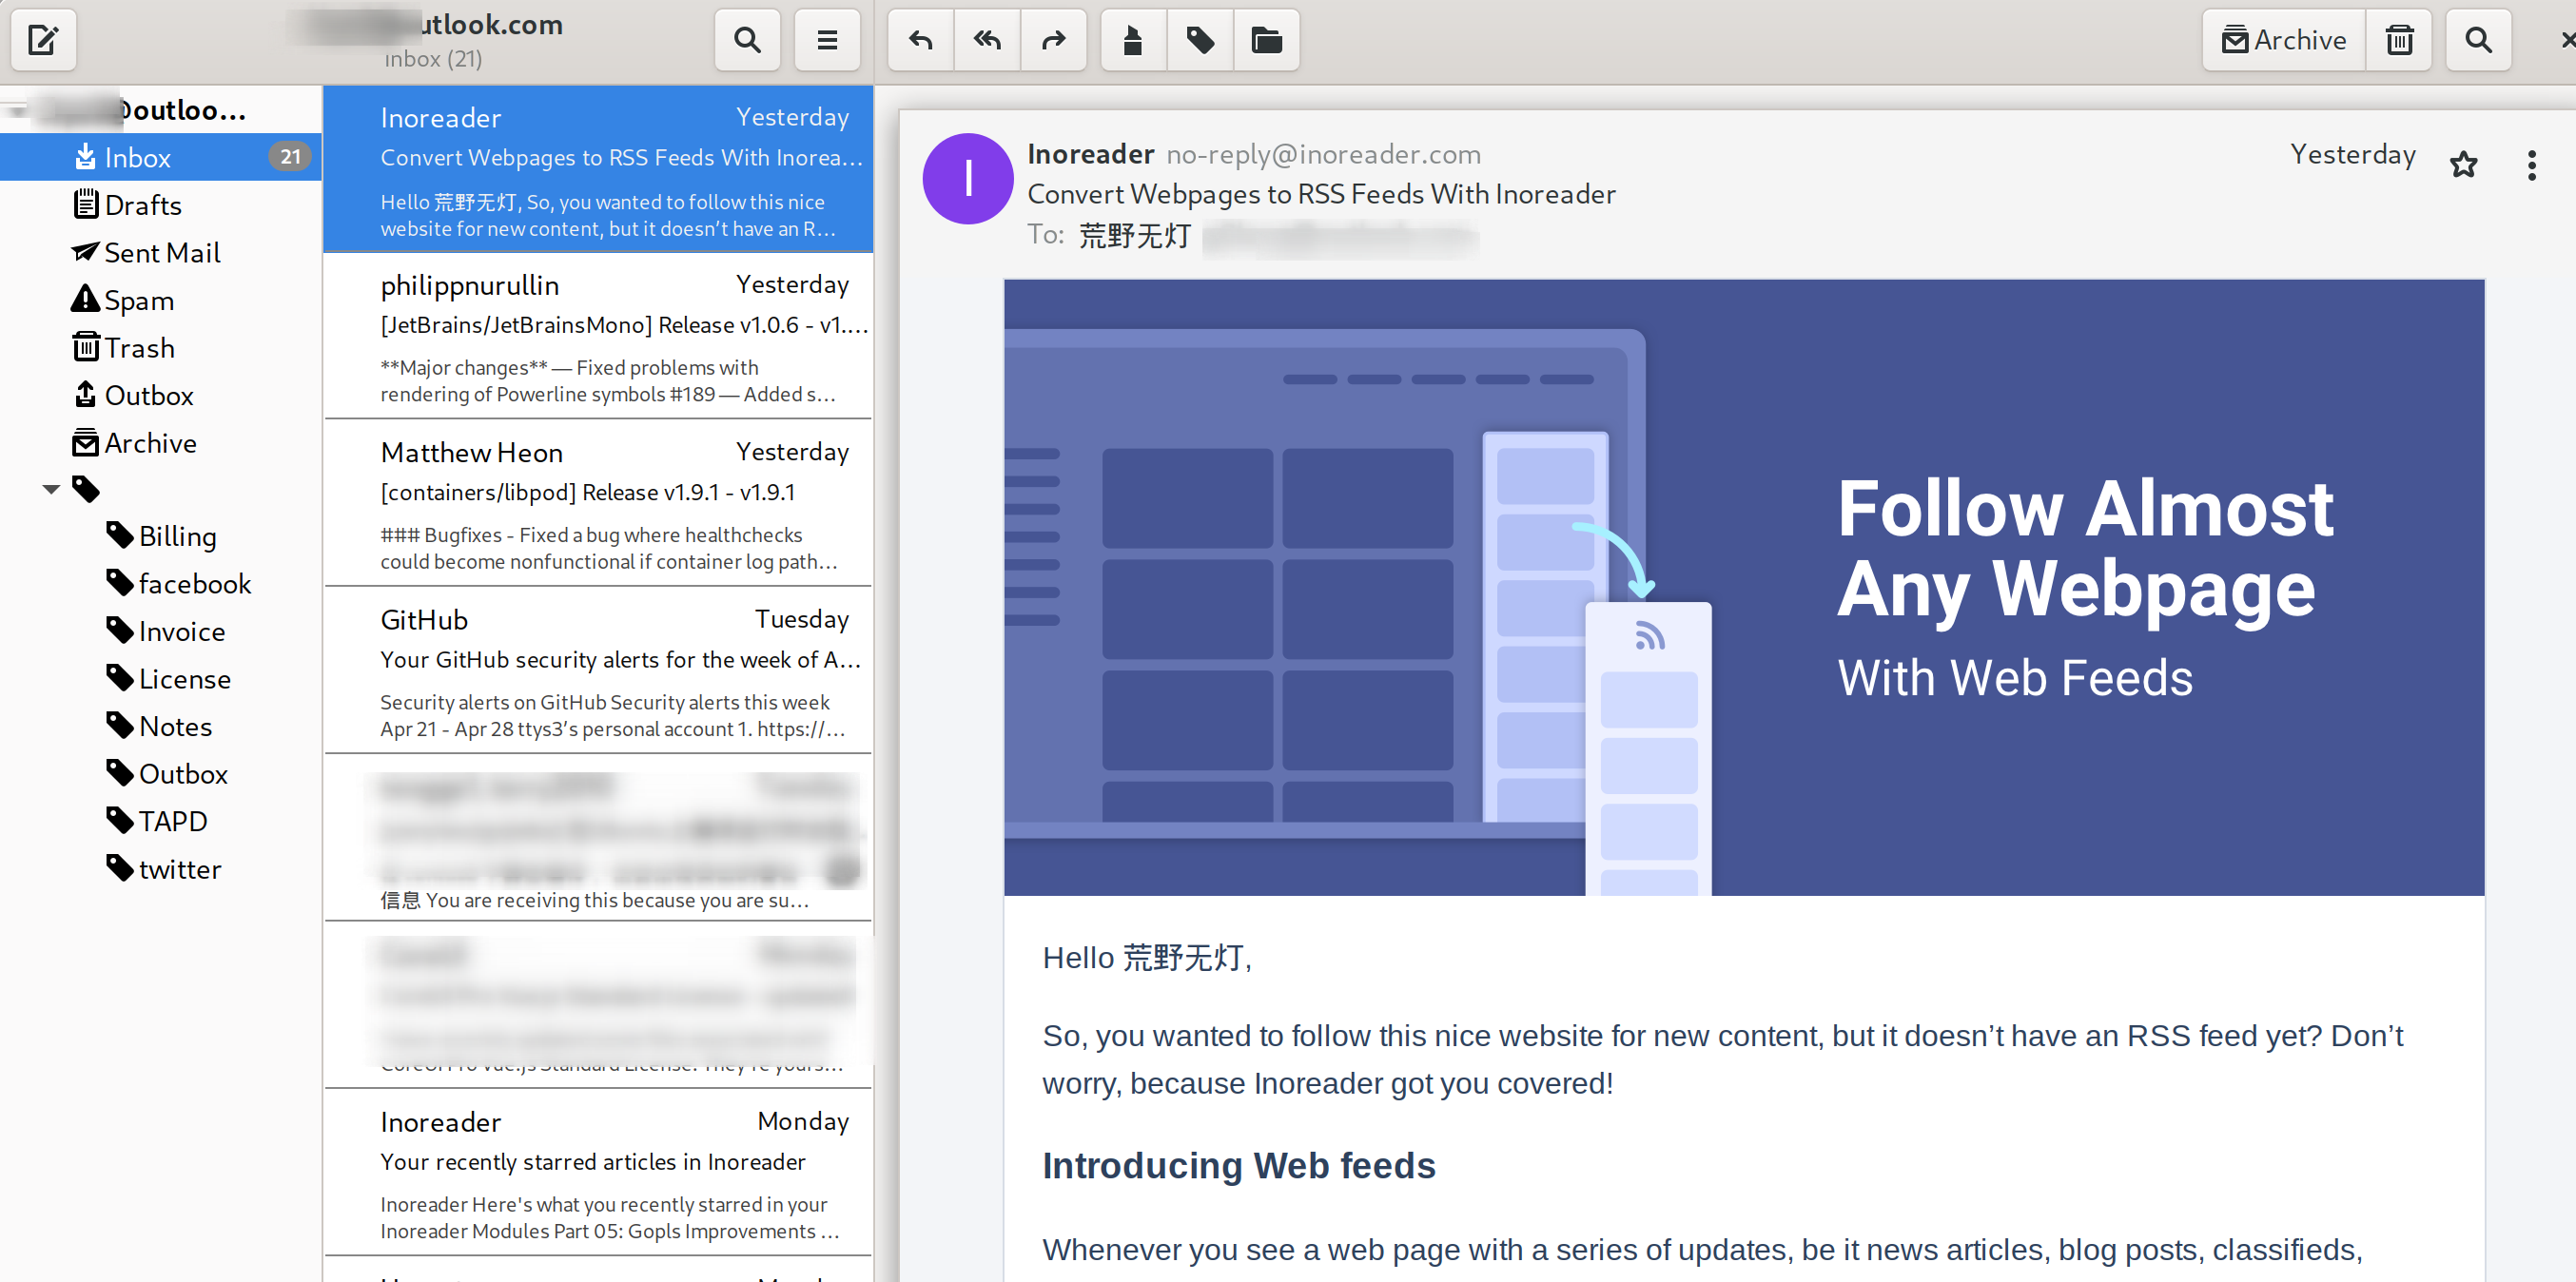Screen dimensions: 2576x1282
Task: Forward the selected email
Action: [1053, 40]
